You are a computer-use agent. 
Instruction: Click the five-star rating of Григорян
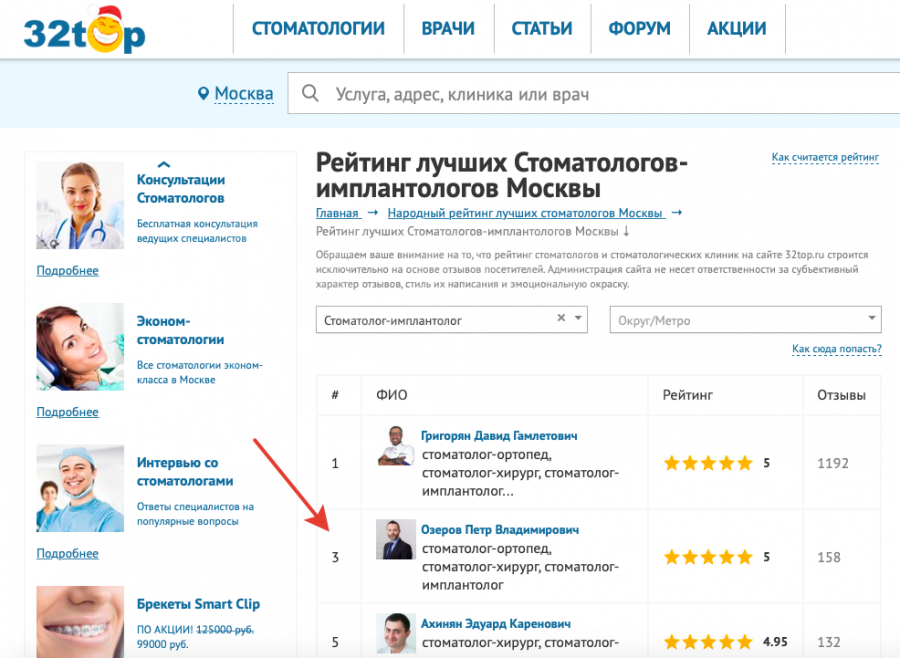click(707, 463)
